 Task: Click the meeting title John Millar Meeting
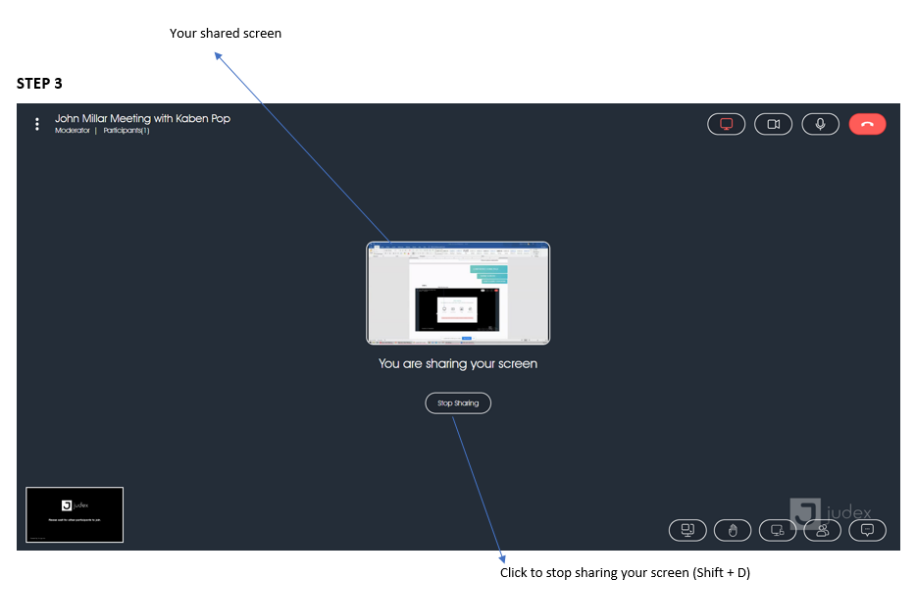click(x=142, y=118)
